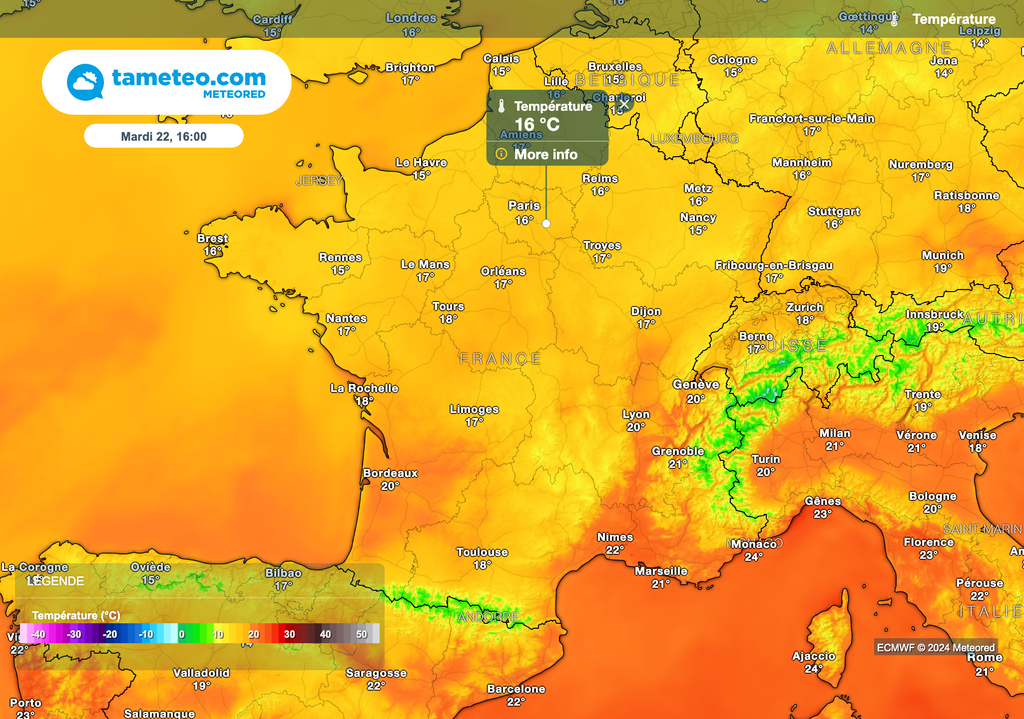This screenshot has width=1024, height=719.
Task: Click Marseille city label on map
Action: 660,571
